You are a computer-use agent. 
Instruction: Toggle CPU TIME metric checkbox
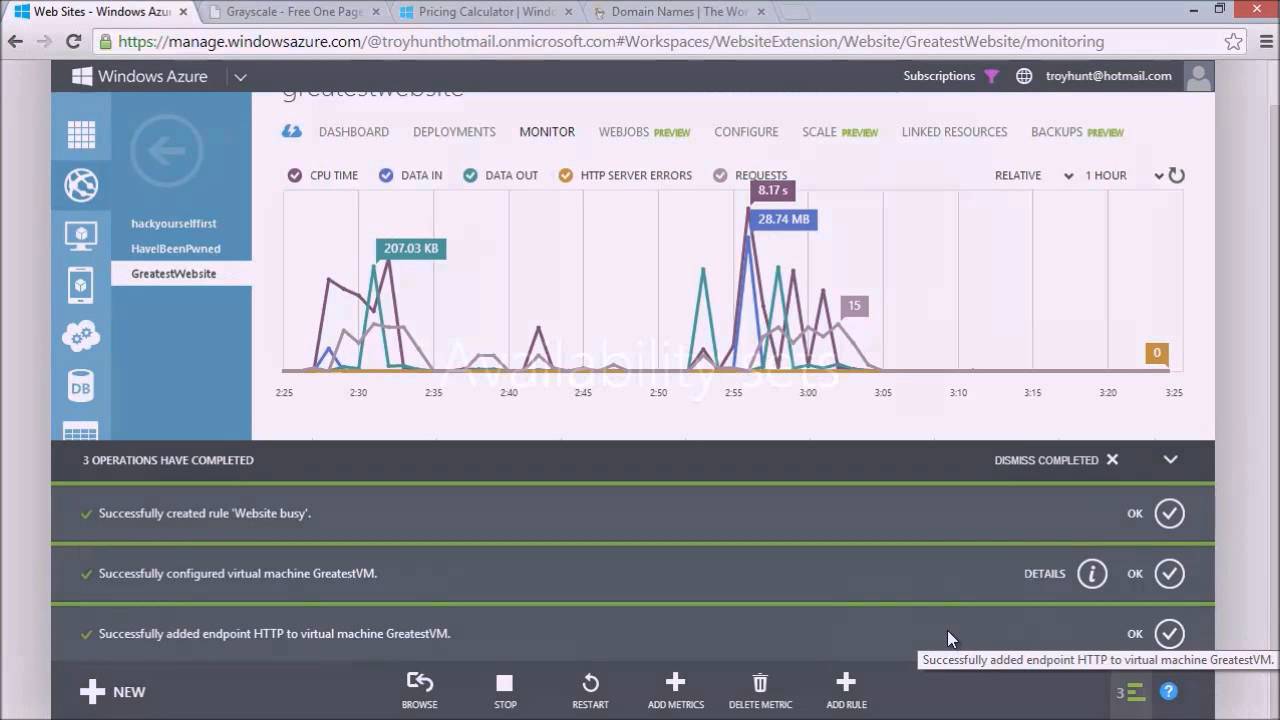pos(294,175)
